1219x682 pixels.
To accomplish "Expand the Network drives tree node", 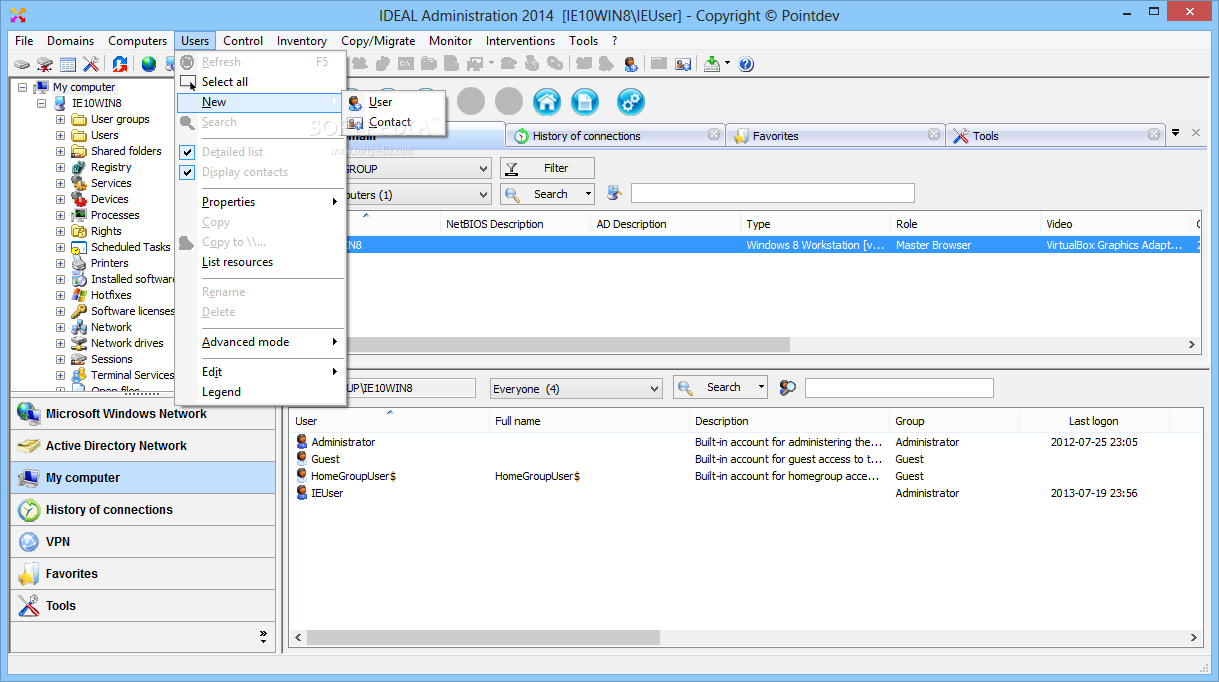I will [x=60, y=343].
